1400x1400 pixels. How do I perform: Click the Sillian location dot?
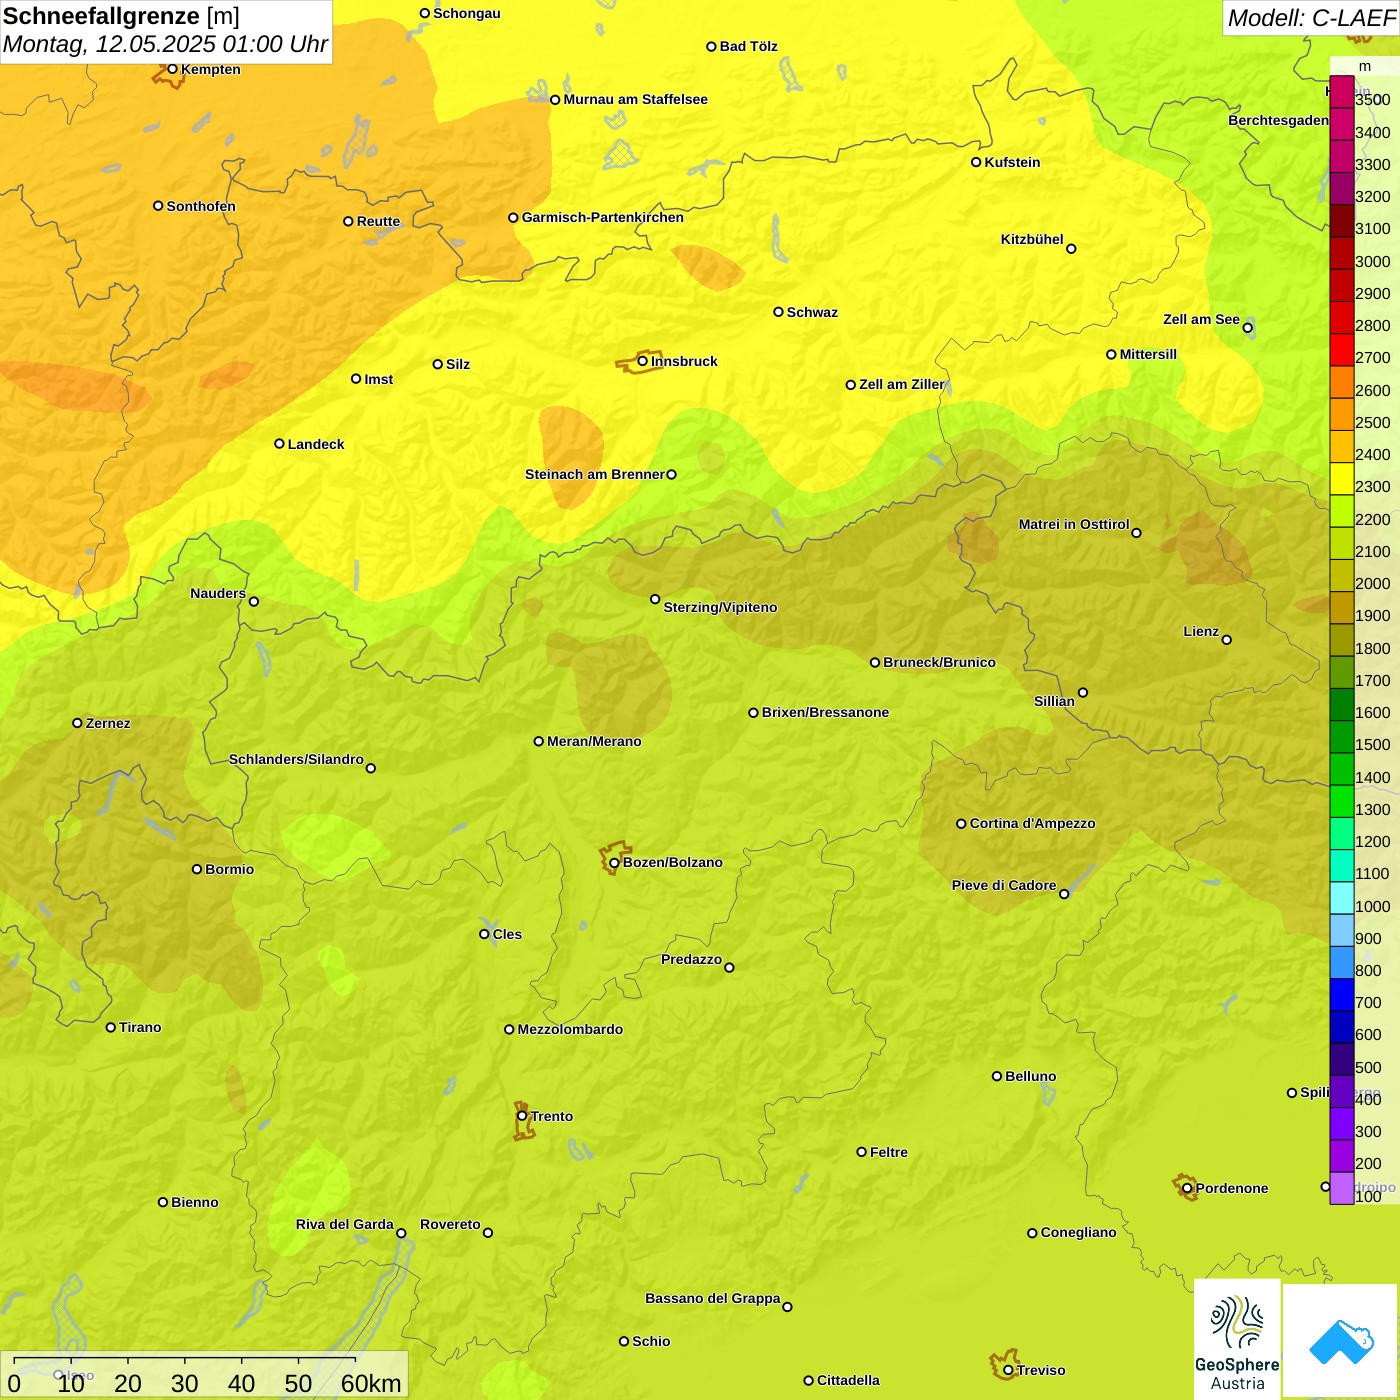[1083, 692]
